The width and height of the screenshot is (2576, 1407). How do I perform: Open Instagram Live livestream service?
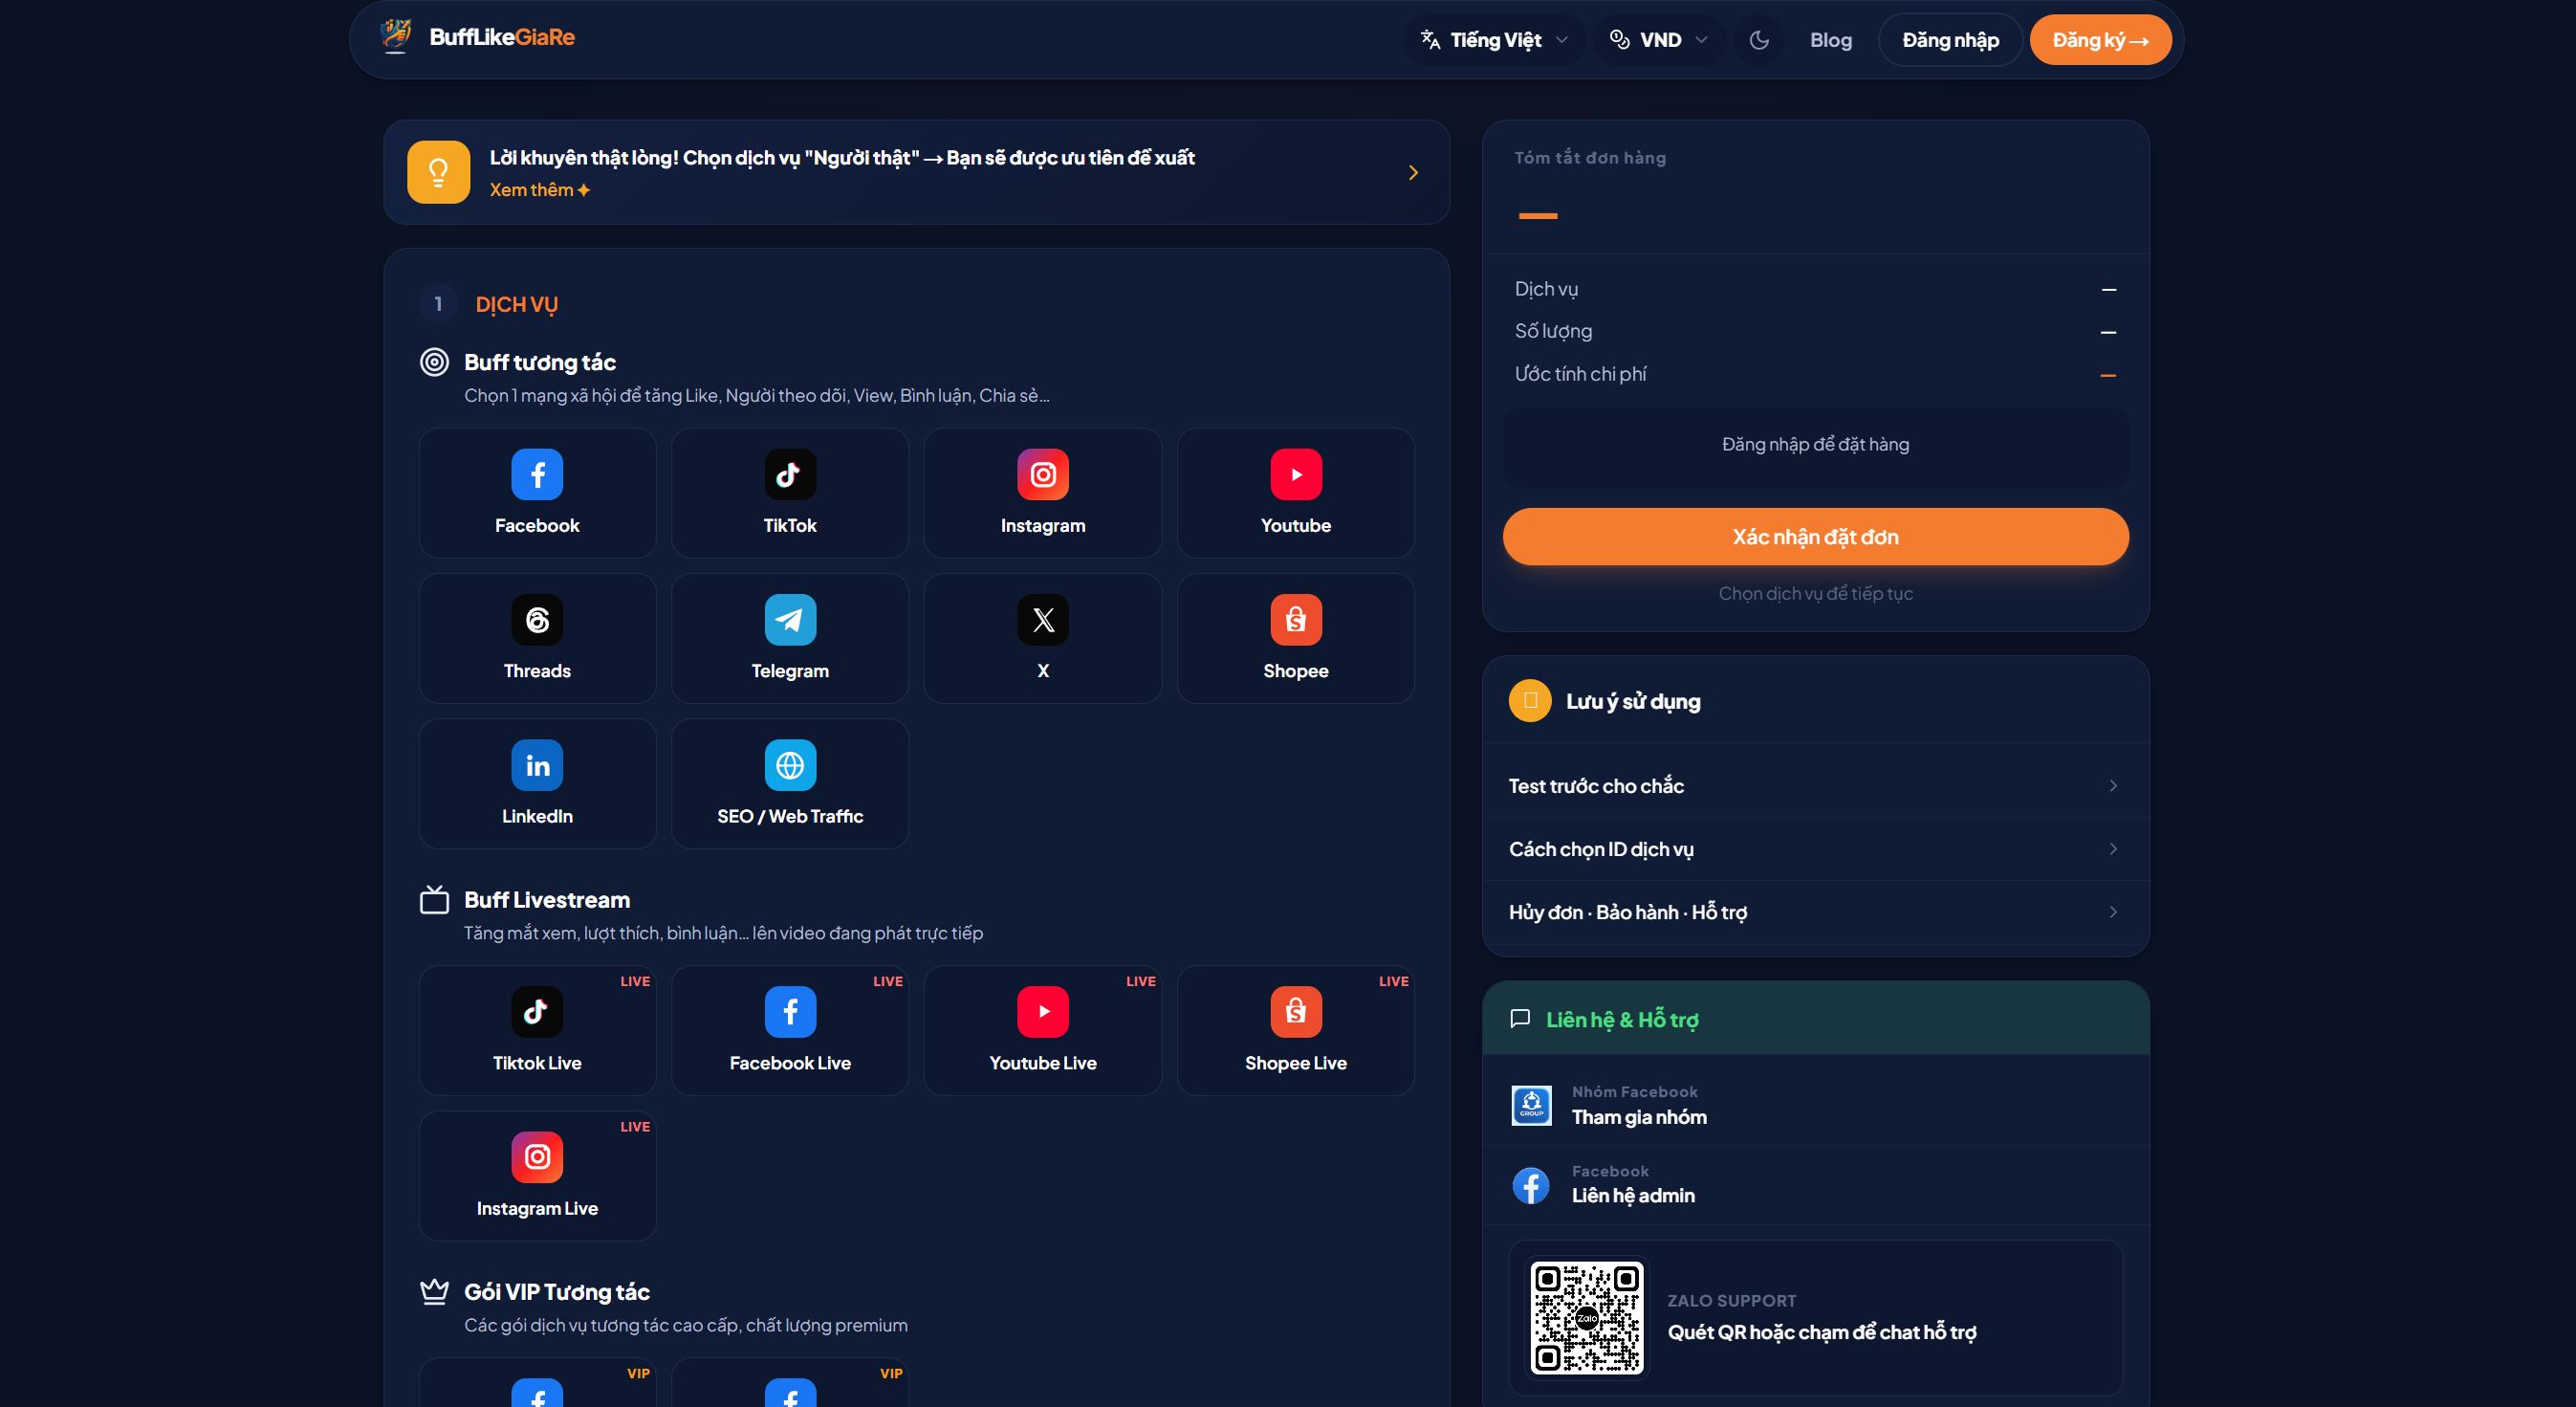click(x=537, y=1176)
